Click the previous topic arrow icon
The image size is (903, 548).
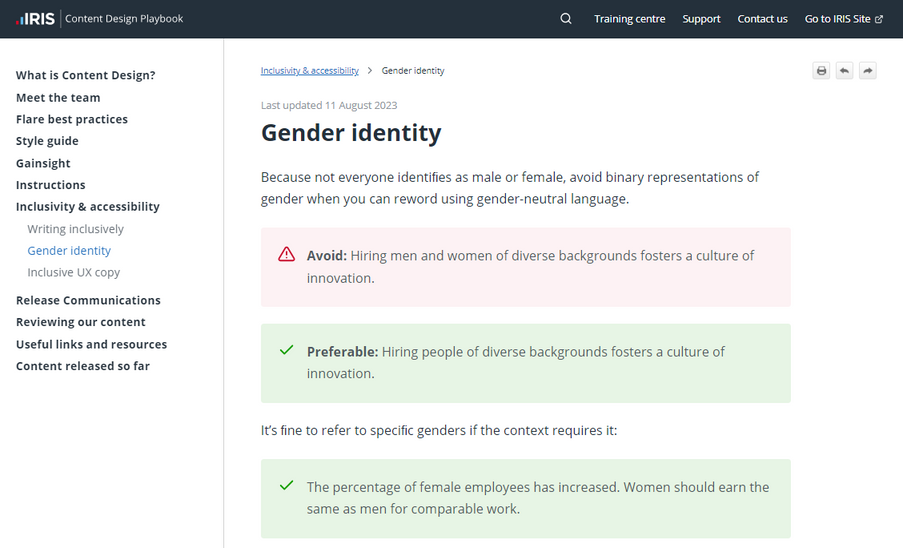pyautogui.click(x=845, y=71)
